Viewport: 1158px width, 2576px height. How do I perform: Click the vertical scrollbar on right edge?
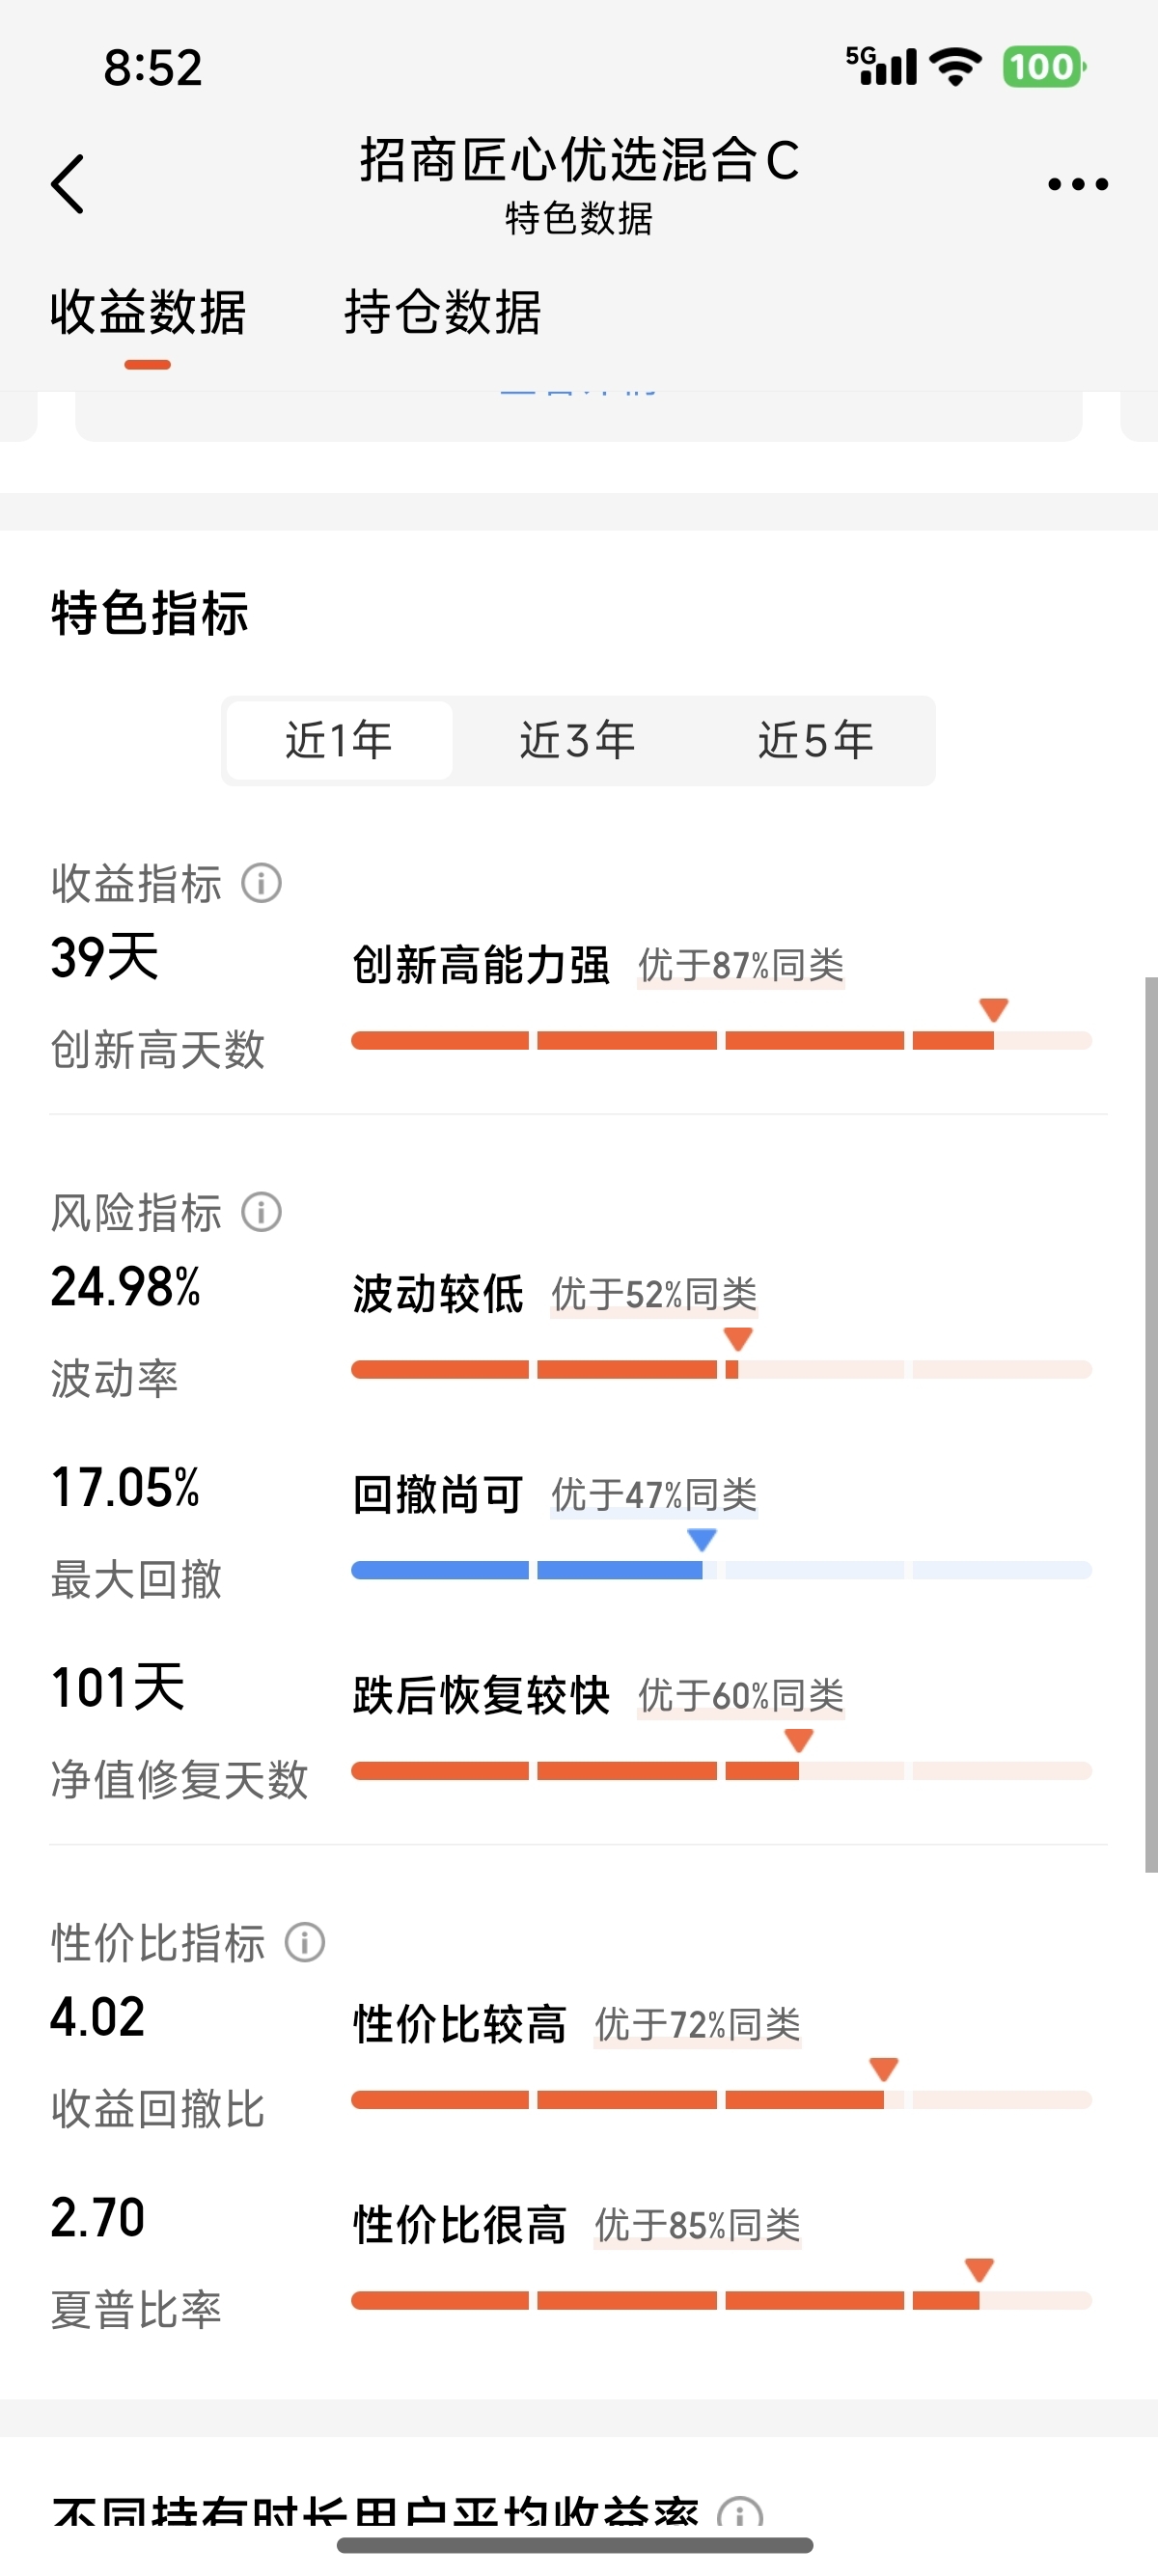coord(1151,1424)
